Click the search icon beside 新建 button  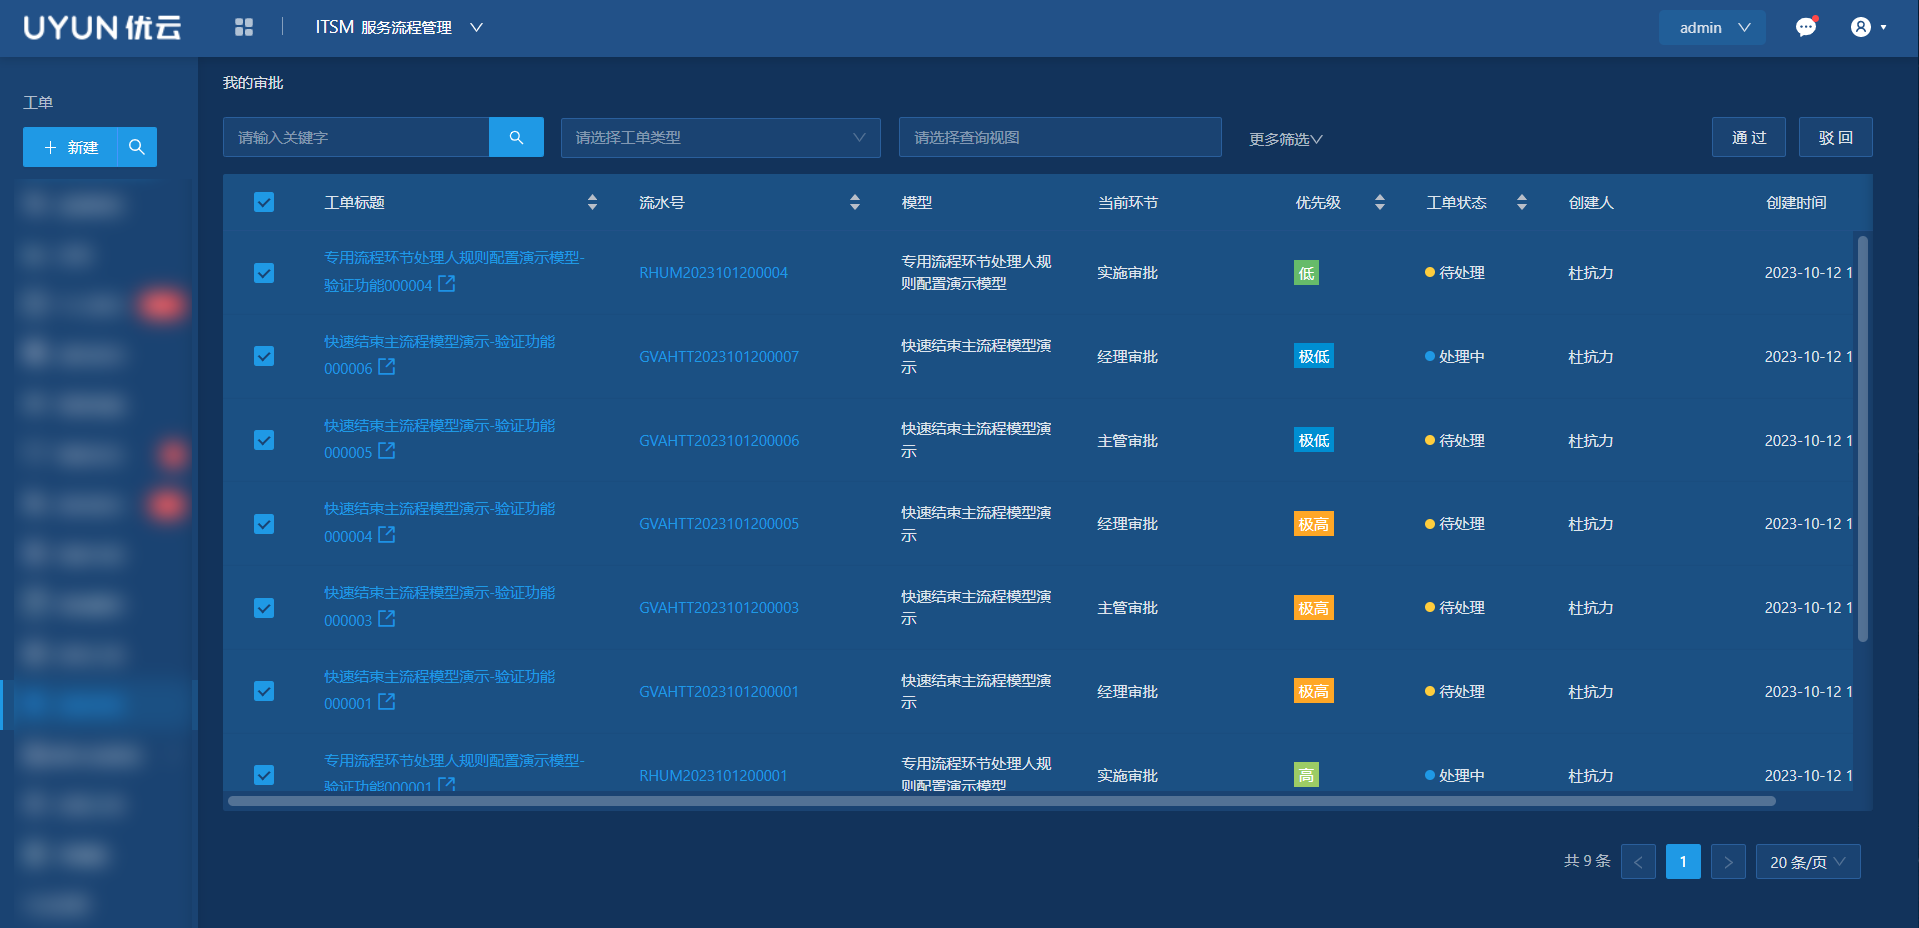tap(137, 147)
